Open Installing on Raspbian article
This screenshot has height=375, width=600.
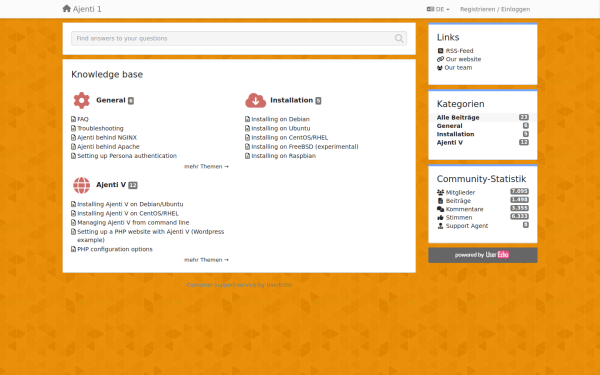[283, 156]
